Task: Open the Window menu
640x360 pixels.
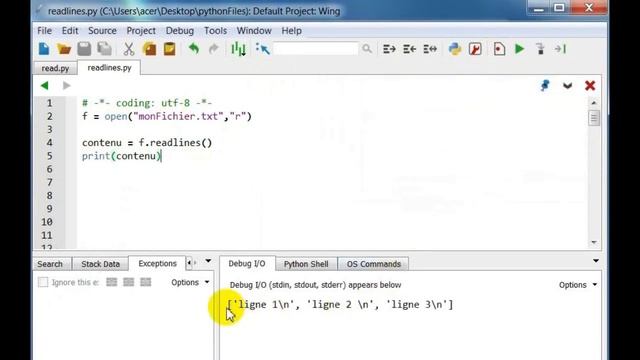Action: click(x=254, y=31)
